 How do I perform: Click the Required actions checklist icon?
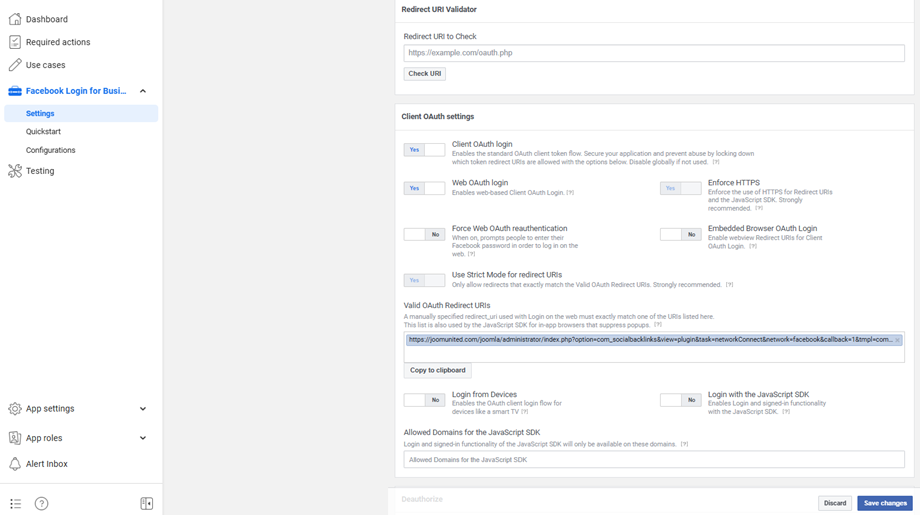click(15, 42)
